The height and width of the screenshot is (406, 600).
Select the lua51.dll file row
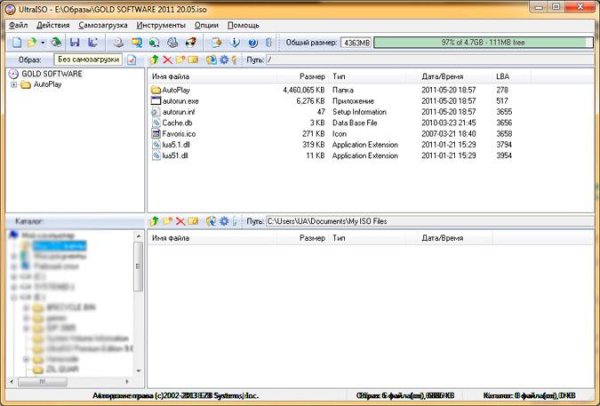(331, 155)
